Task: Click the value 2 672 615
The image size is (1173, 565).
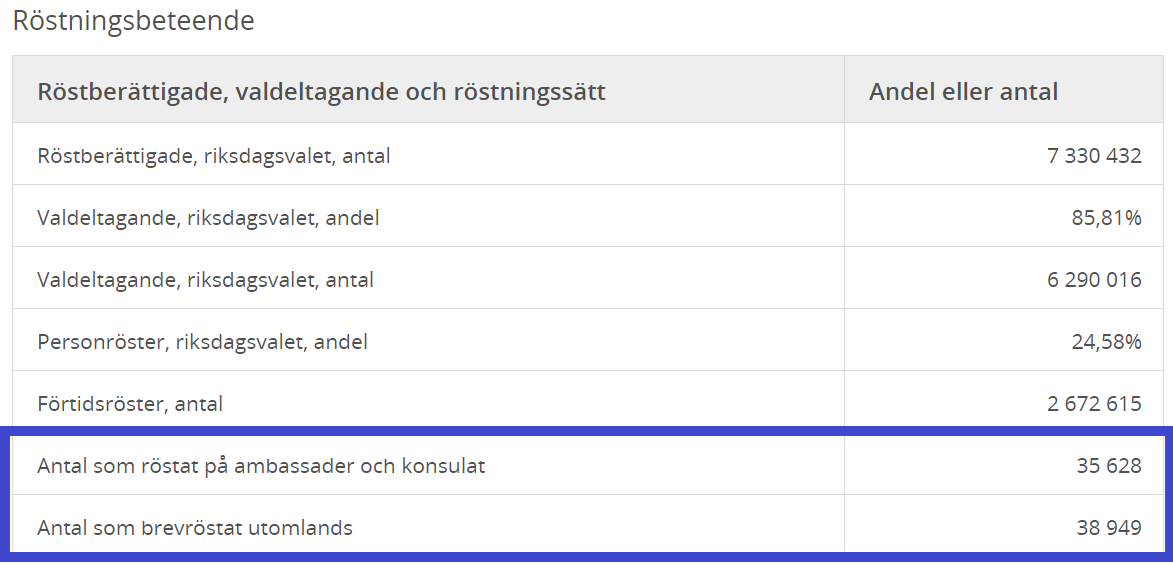Action: [1094, 404]
